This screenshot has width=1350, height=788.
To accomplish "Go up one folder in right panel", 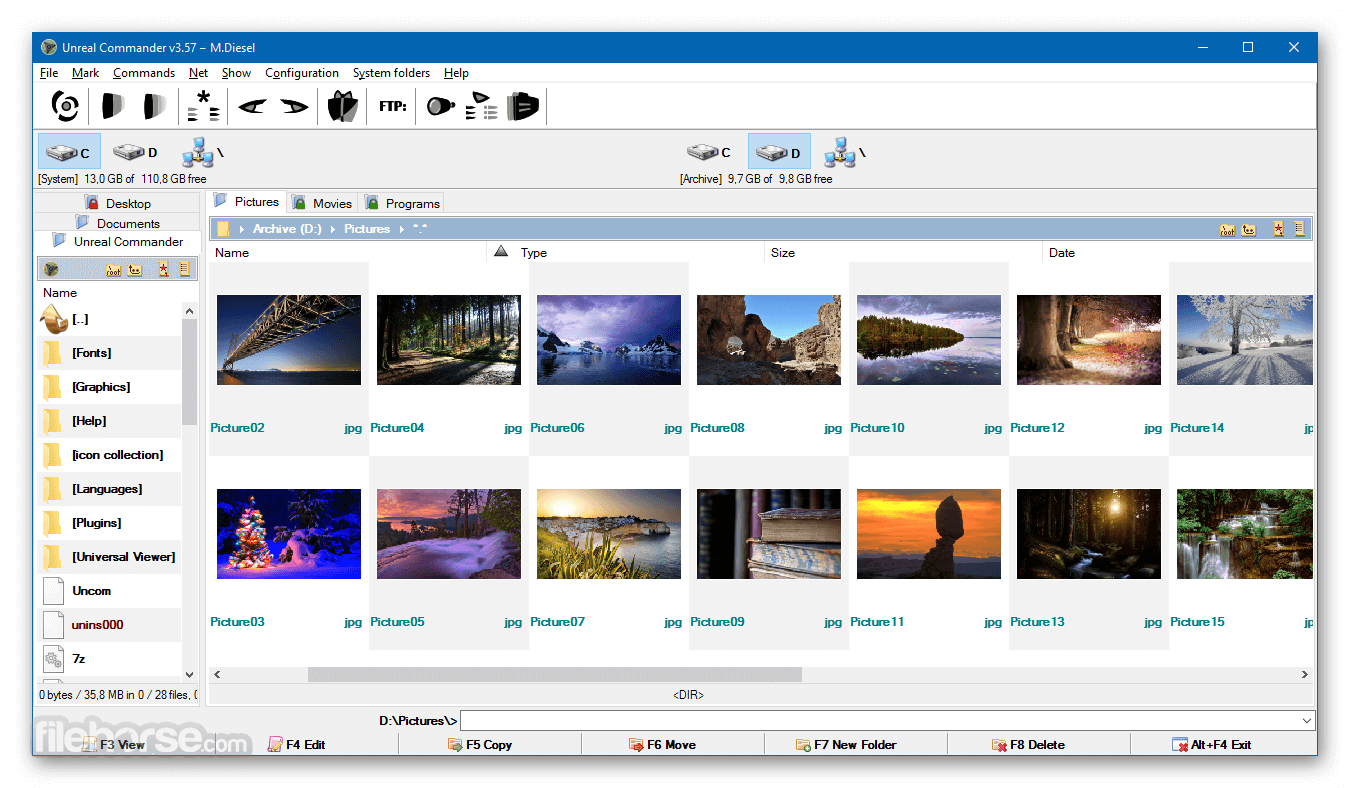I will pos(1249,229).
